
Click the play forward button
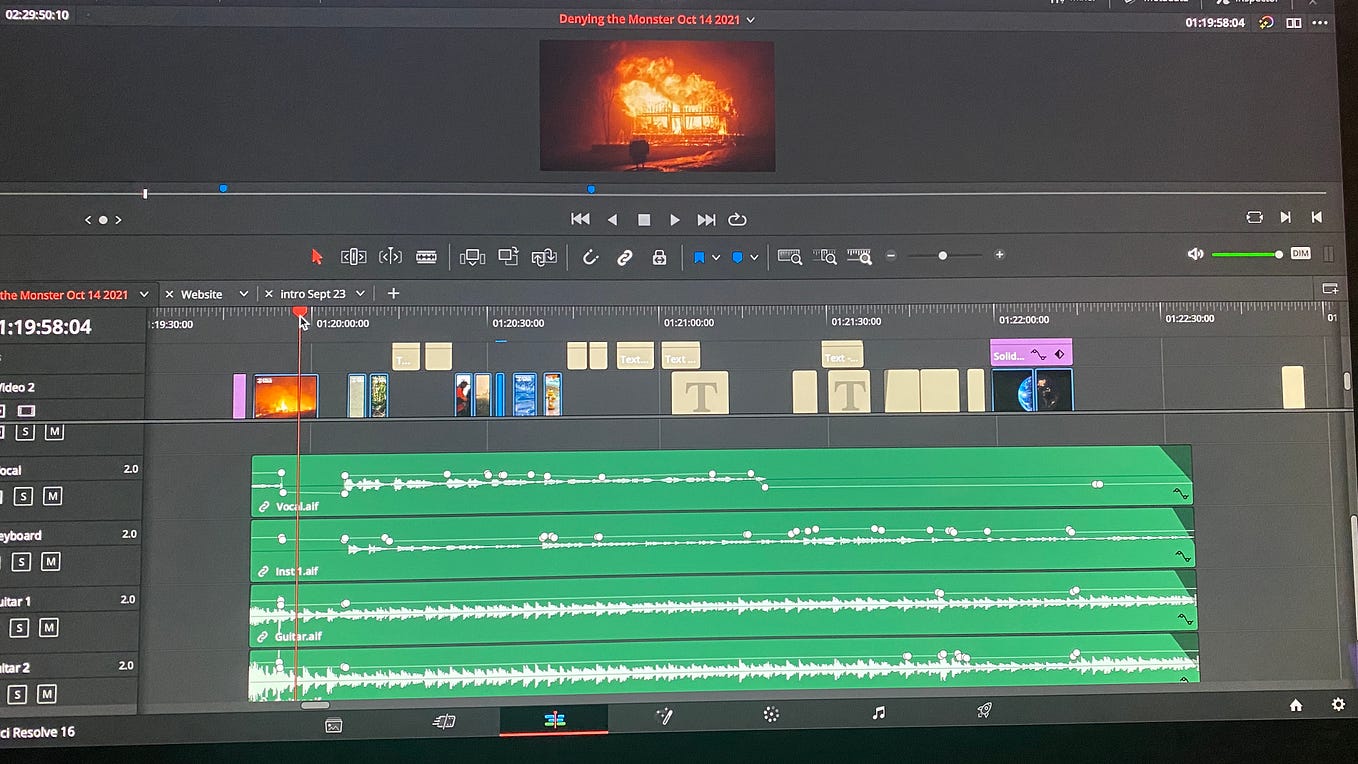675,220
